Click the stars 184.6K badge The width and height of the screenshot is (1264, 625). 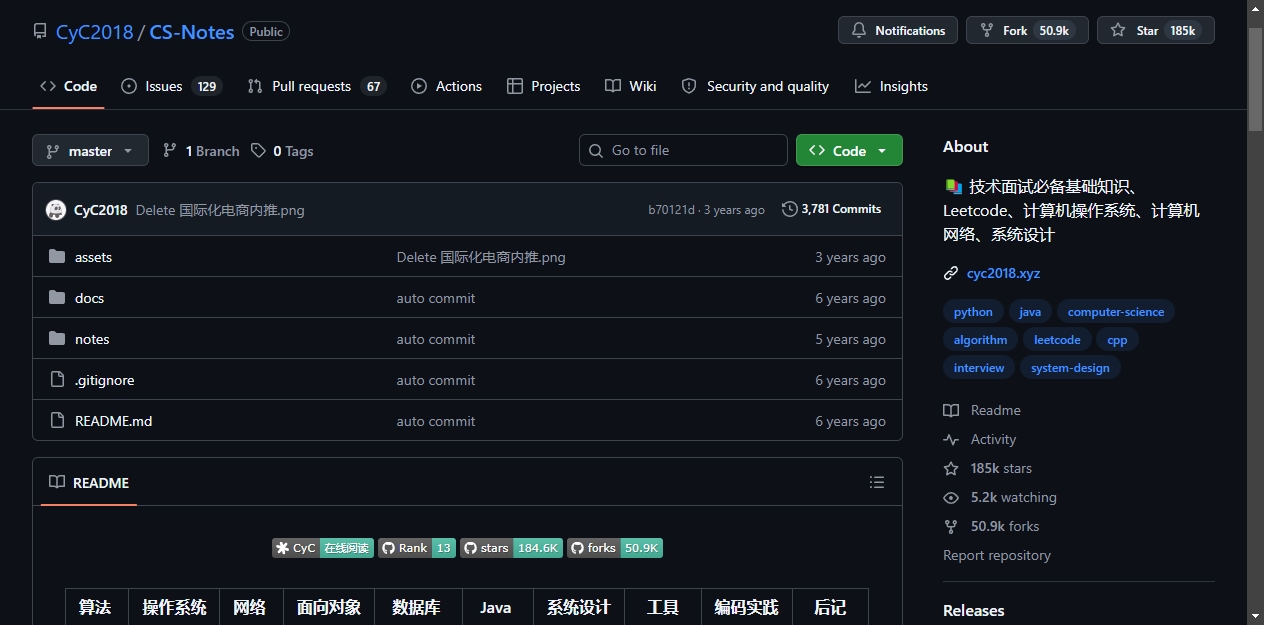pos(511,548)
